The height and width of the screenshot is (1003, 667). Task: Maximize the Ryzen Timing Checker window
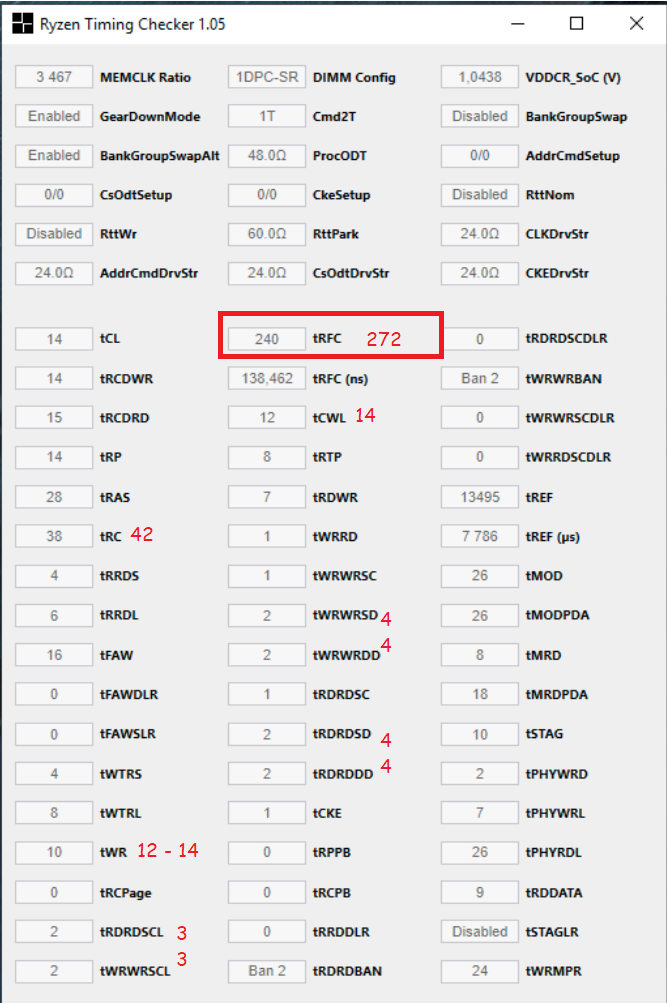pos(576,24)
